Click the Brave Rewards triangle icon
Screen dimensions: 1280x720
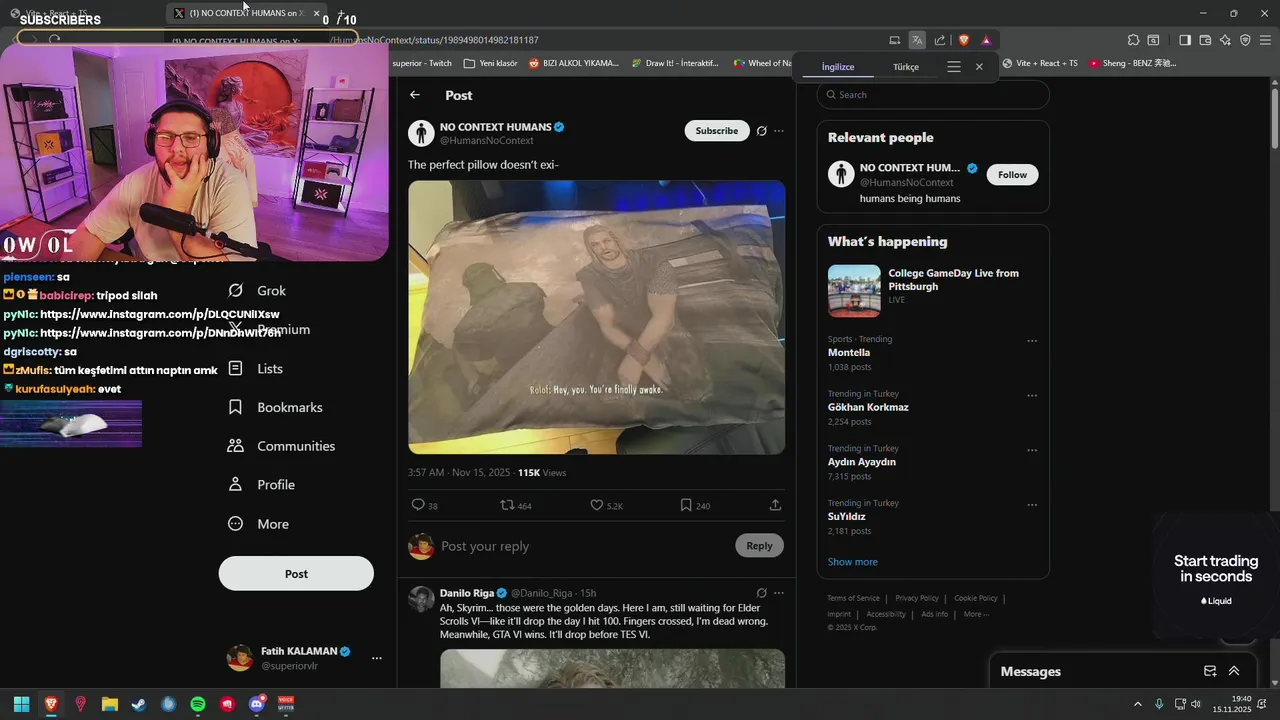pyautogui.click(x=986, y=40)
